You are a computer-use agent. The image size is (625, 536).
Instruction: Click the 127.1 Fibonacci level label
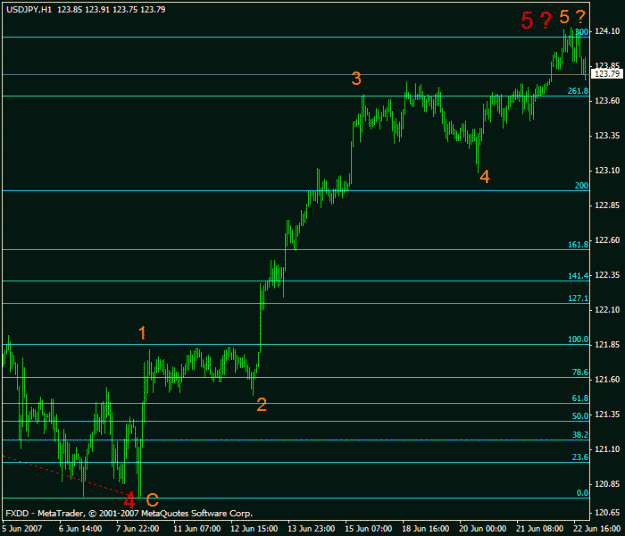[x=578, y=298]
